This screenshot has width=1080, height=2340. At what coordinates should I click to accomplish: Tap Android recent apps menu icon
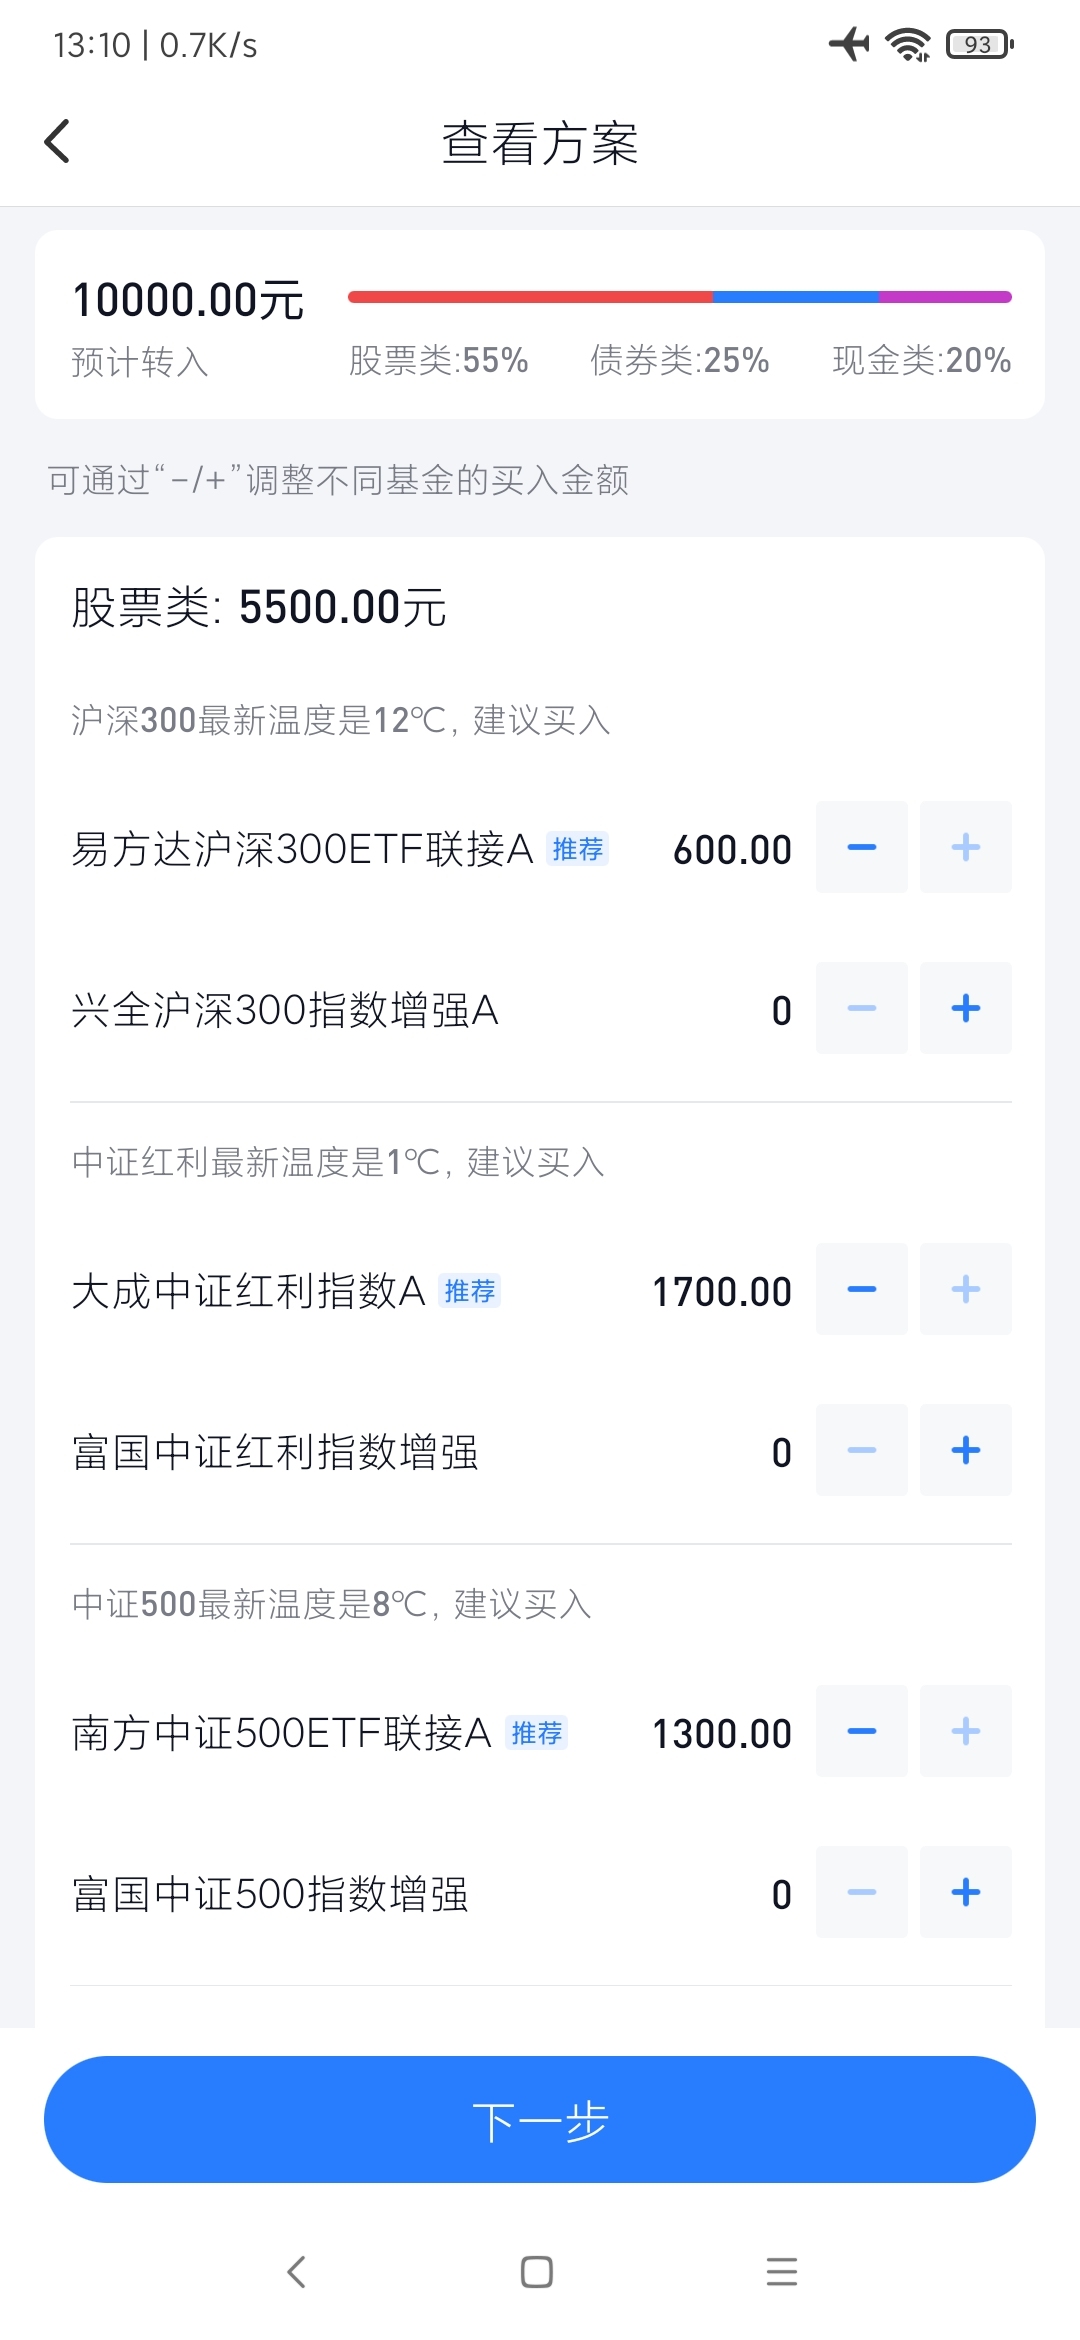(x=781, y=2272)
